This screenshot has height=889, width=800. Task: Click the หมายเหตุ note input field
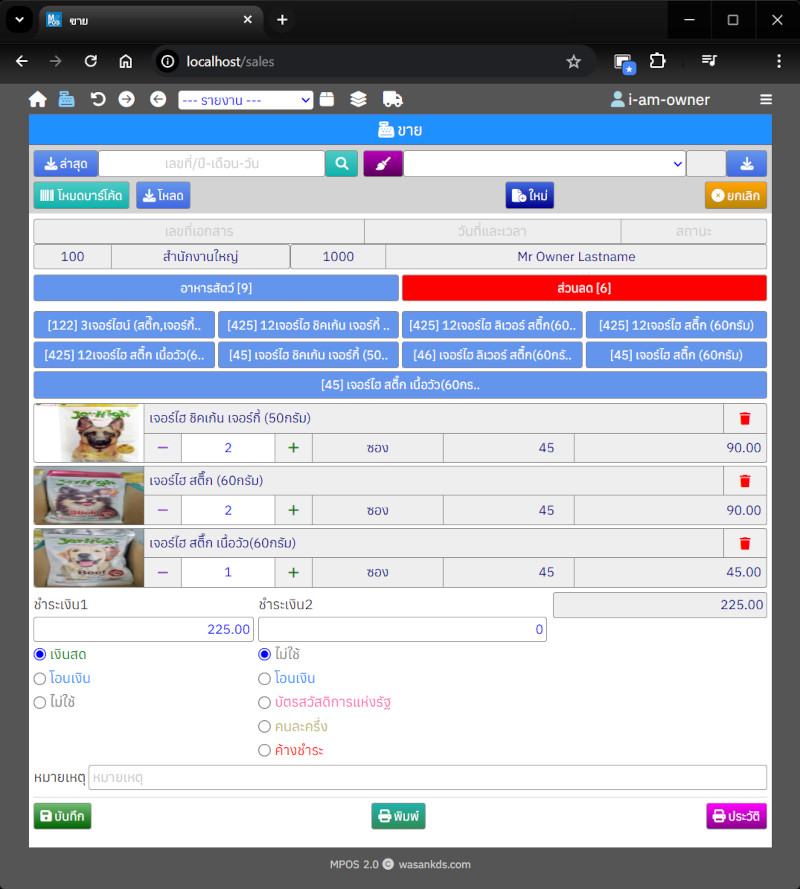click(427, 777)
